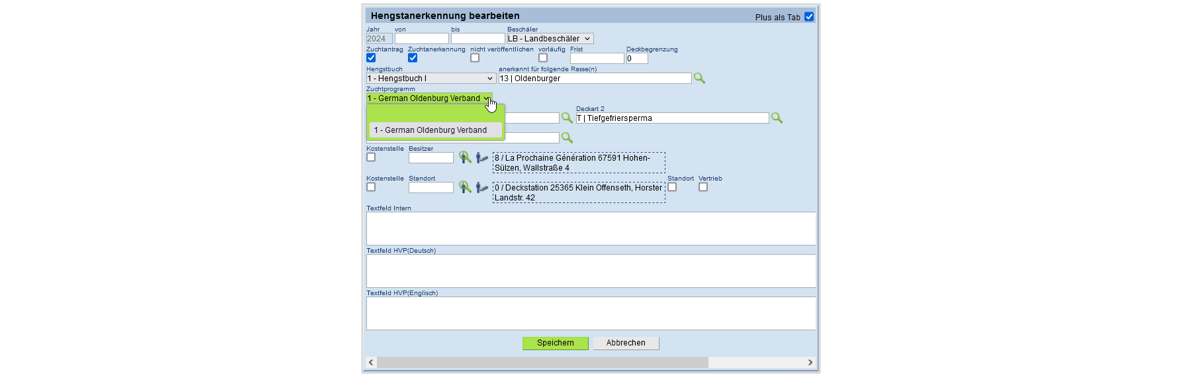Viewport: 1183px width, 379px height.
Task: Click the anerkannt für folgende Rasse(n) field
Action: tap(595, 78)
